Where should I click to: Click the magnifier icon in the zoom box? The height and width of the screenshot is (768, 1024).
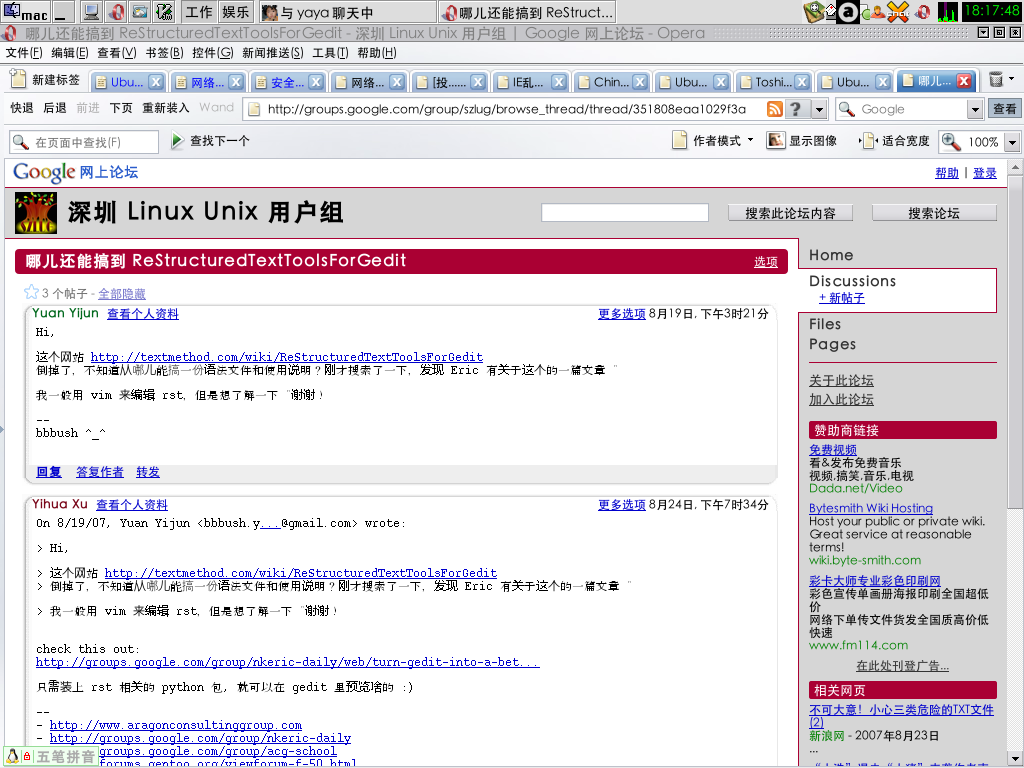(951, 141)
